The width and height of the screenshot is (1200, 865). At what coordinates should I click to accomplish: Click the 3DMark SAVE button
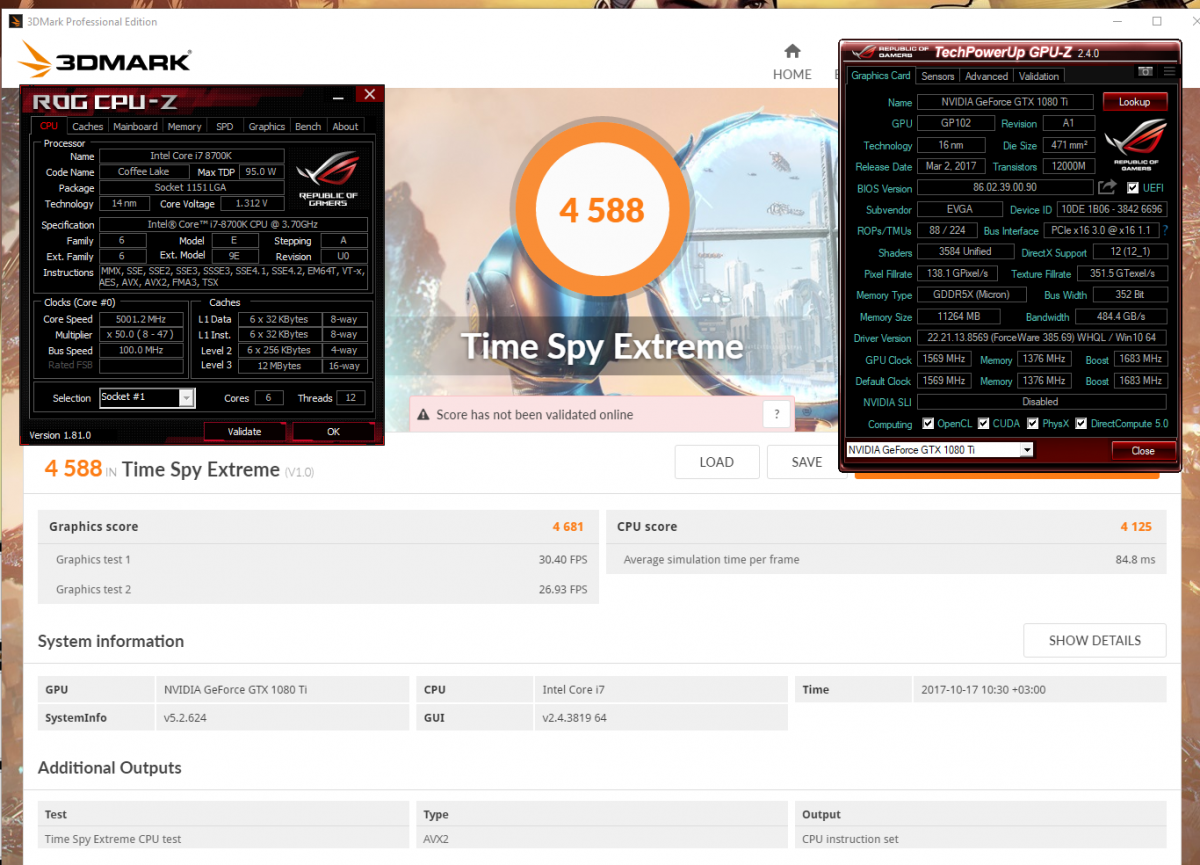coord(807,462)
